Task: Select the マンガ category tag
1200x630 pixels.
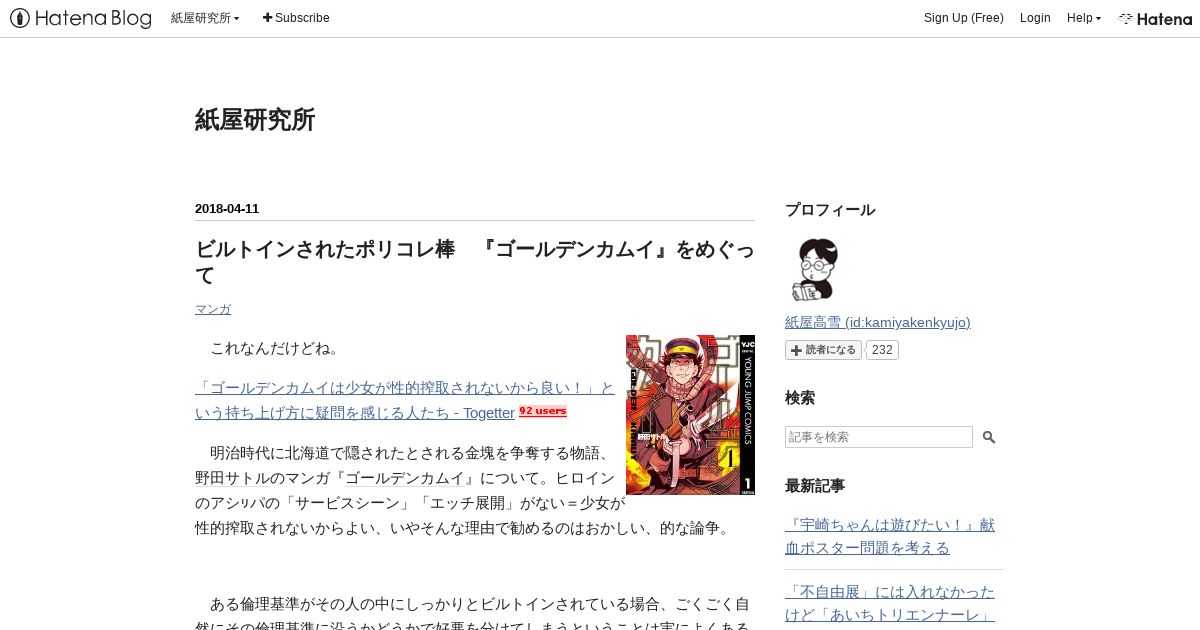Action: pyautogui.click(x=213, y=309)
